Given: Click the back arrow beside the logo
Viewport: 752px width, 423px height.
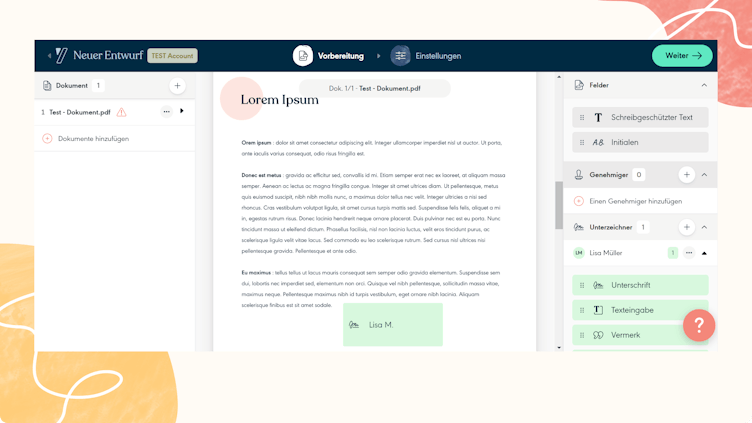Looking at the screenshot, I should point(49,56).
